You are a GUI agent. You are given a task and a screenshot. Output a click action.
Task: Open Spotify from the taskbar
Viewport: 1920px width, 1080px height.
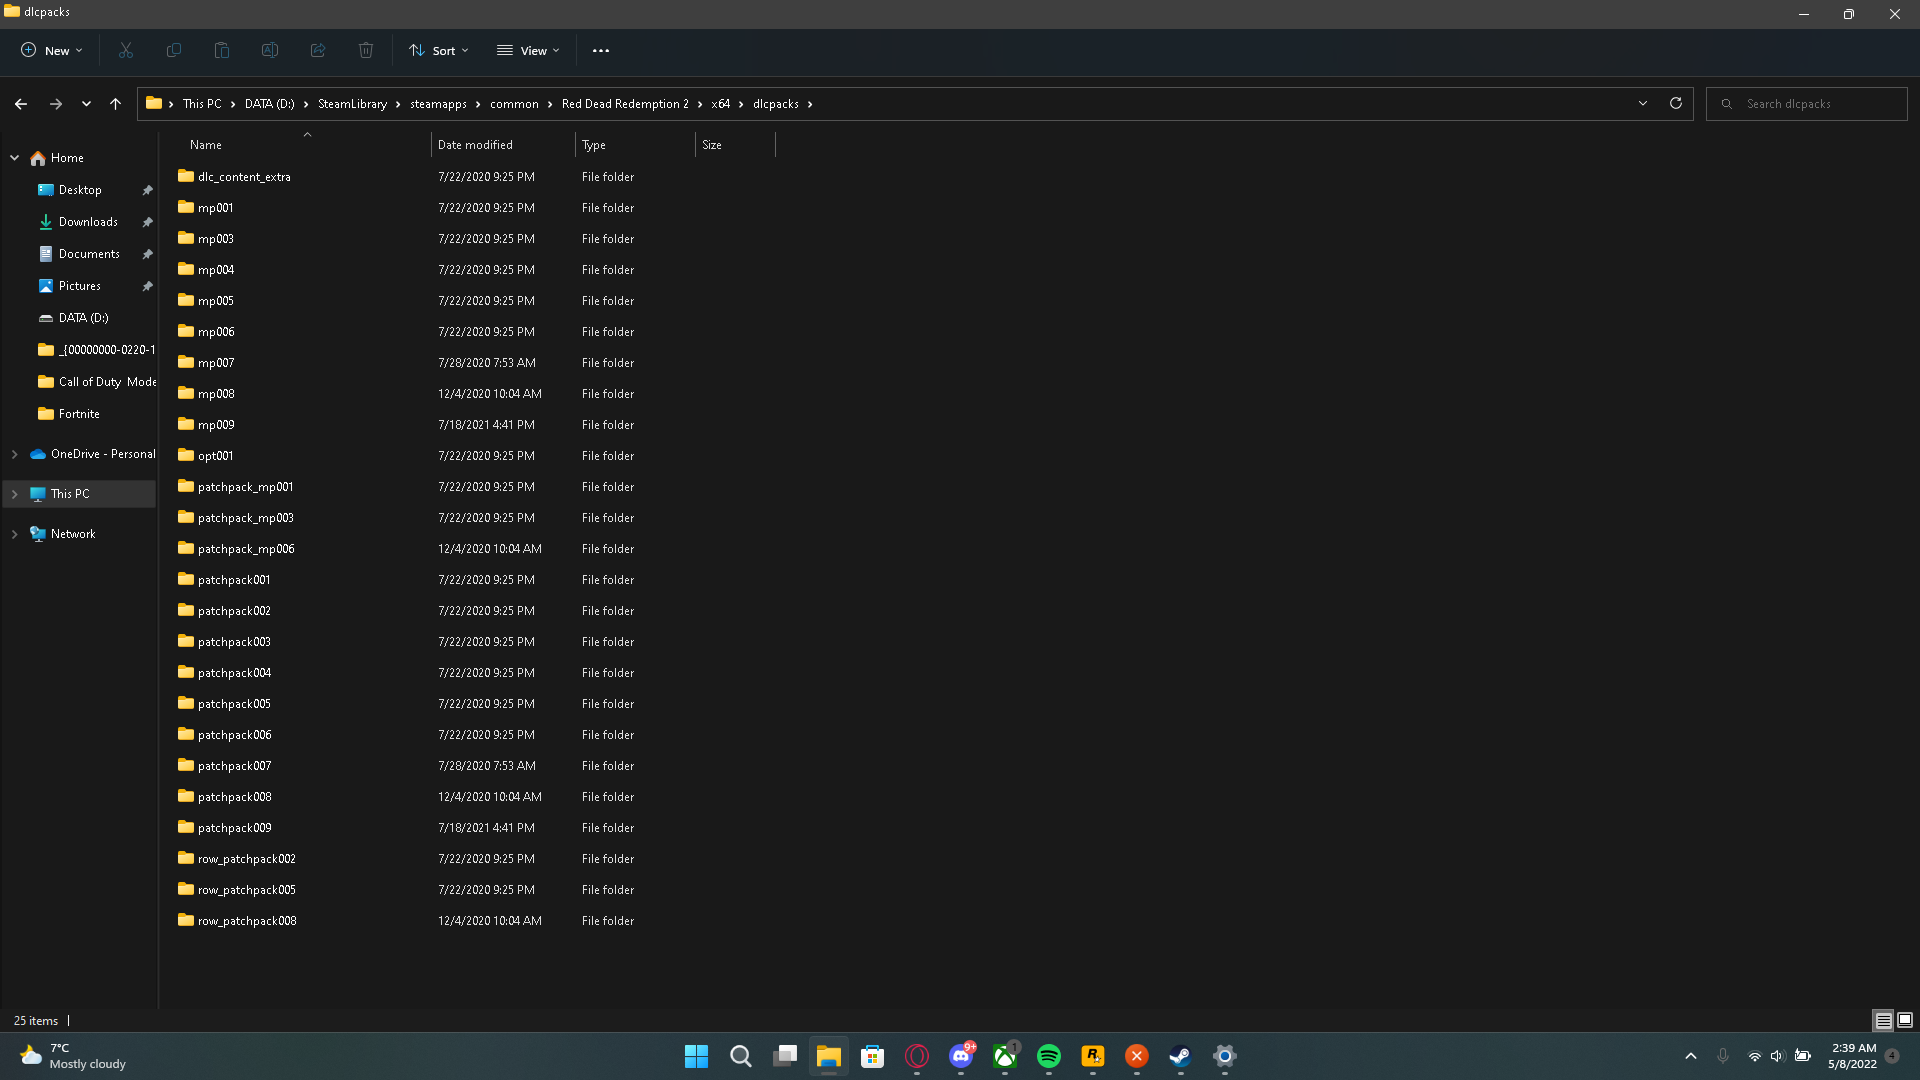pos(1049,1056)
